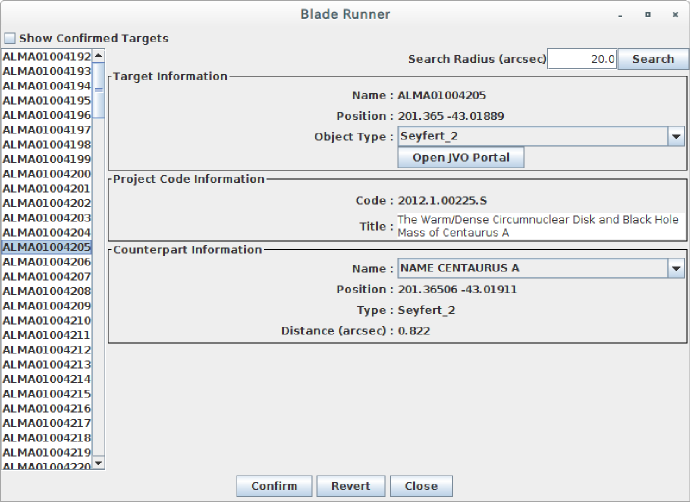Click the target list scrollbar thumb
This screenshot has width=690, height=502.
[99, 90]
